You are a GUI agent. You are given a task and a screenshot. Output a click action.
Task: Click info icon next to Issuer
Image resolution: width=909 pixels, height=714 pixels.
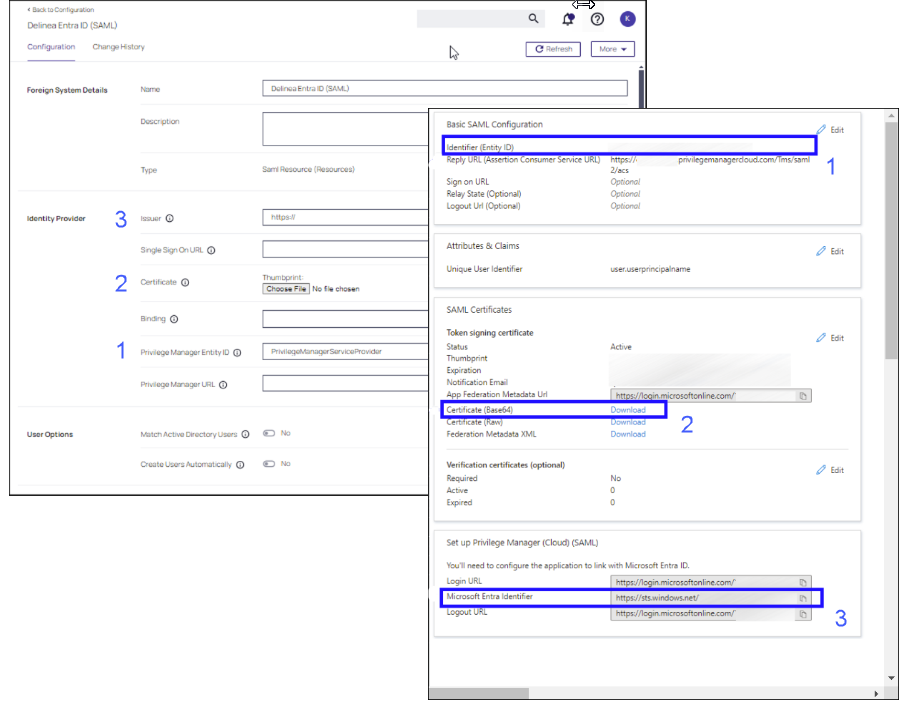pyautogui.click(x=170, y=218)
